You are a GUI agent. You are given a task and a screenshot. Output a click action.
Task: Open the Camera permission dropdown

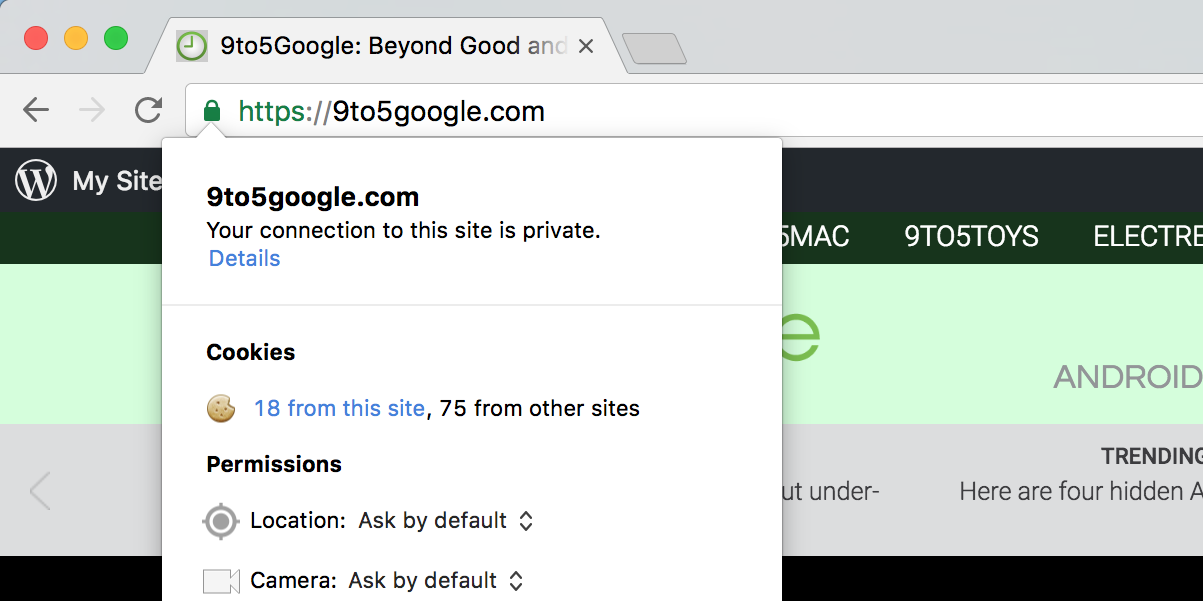click(x=436, y=581)
